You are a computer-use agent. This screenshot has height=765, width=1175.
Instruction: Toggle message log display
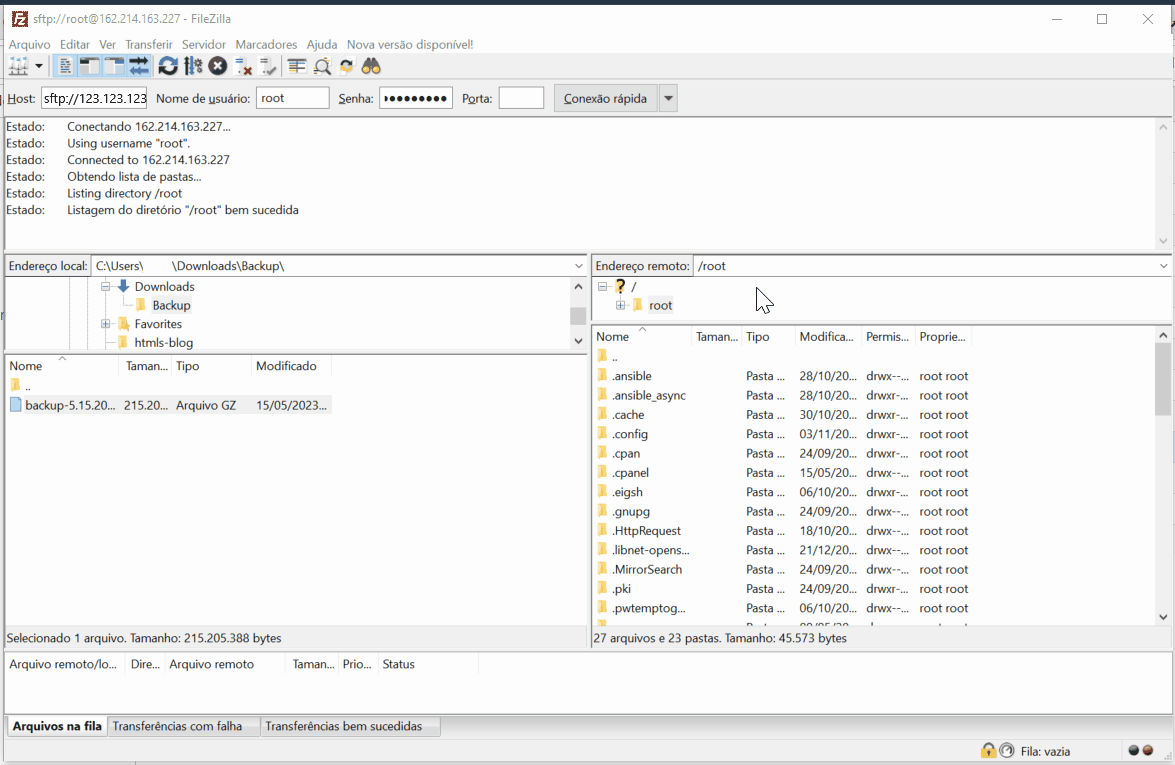65,67
